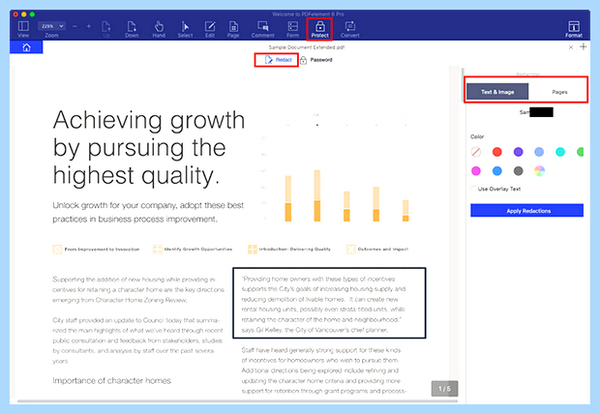Click Importance of character homes heading
Screen dimensions: 600x414
112,381
